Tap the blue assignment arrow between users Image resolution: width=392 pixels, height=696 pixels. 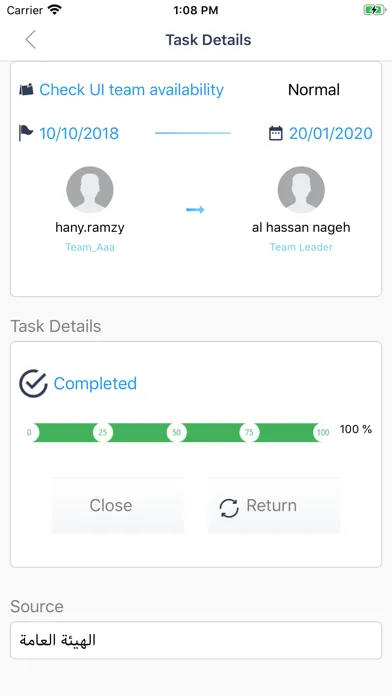(x=195, y=210)
